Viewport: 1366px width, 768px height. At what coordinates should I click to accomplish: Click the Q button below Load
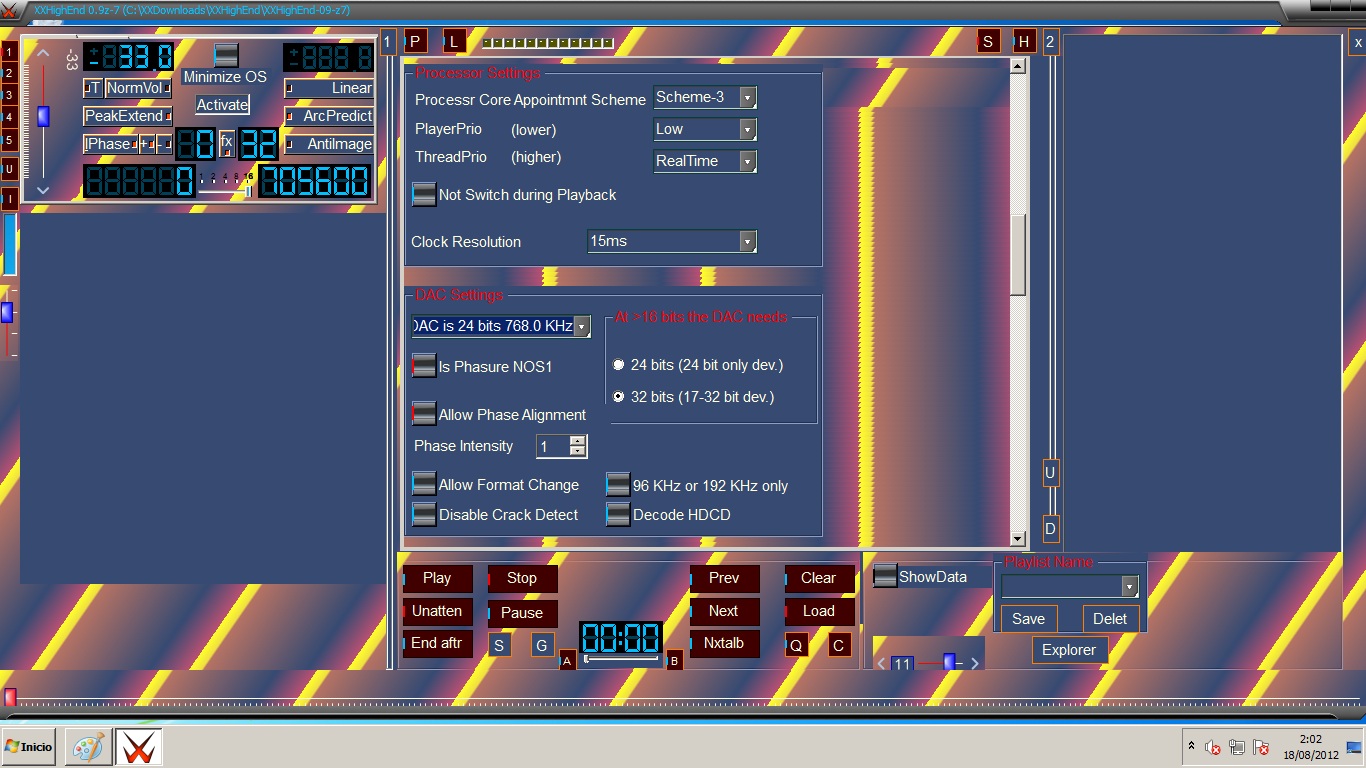coord(797,645)
